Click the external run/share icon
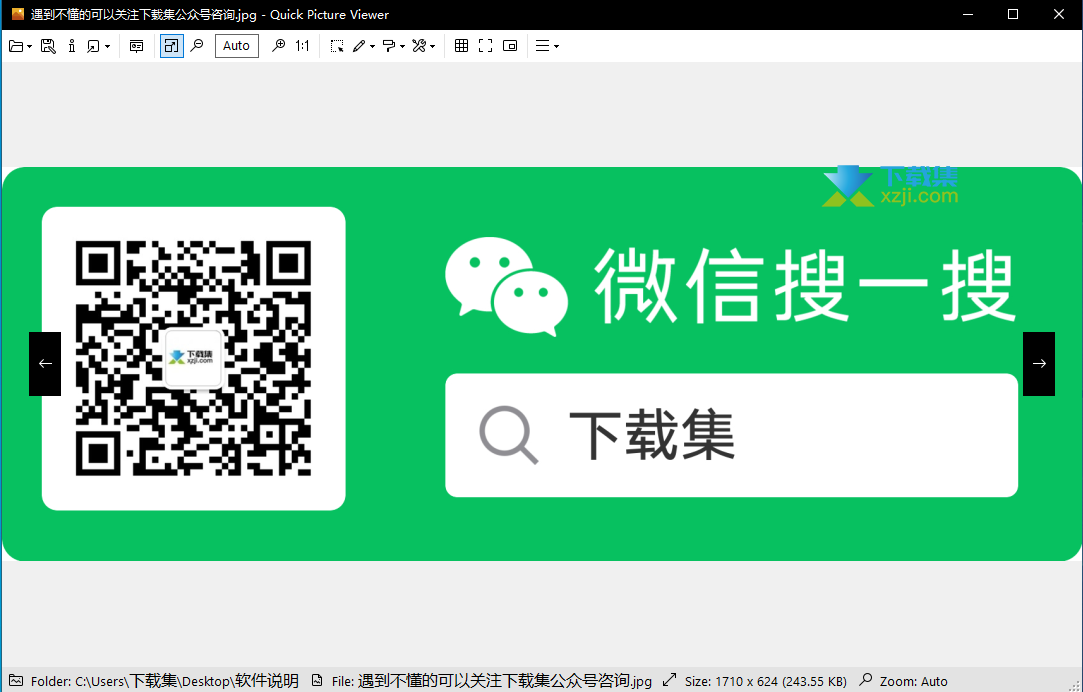The image size is (1083, 692). pyautogui.click(x=93, y=46)
